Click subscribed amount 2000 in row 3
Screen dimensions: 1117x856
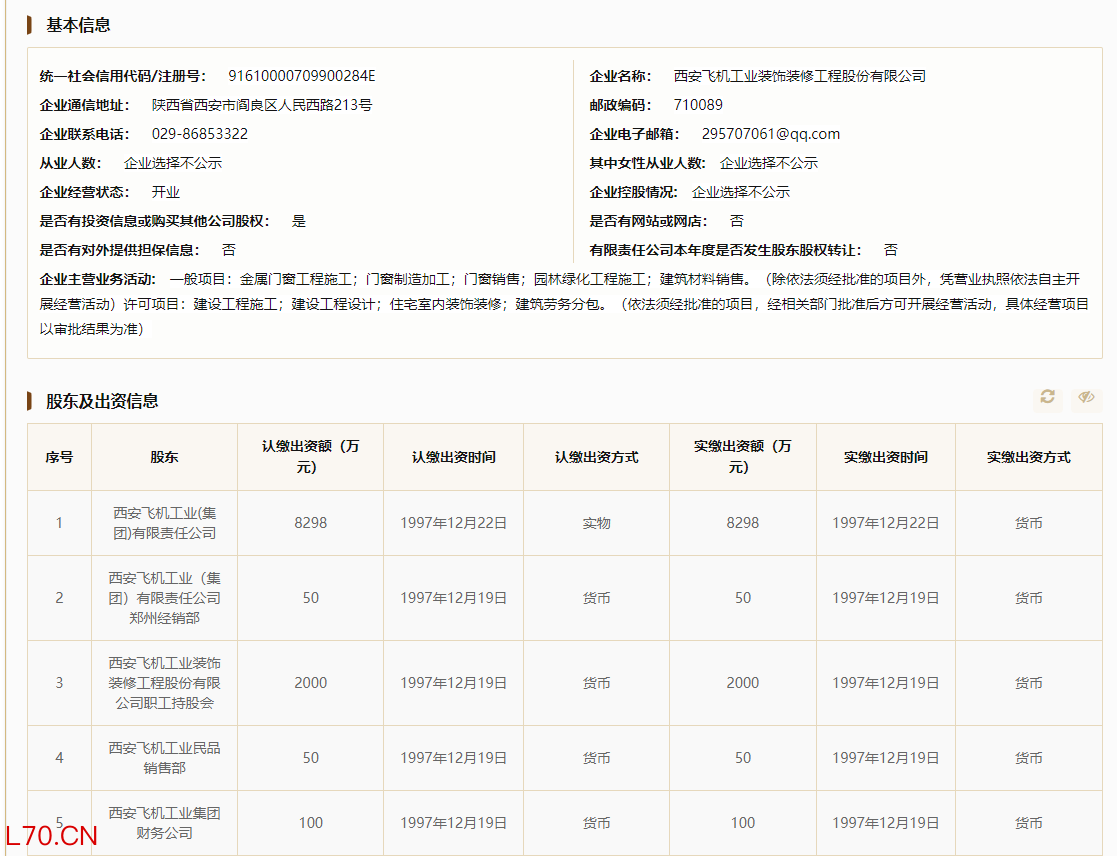pyautogui.click(x=311, y=683)
